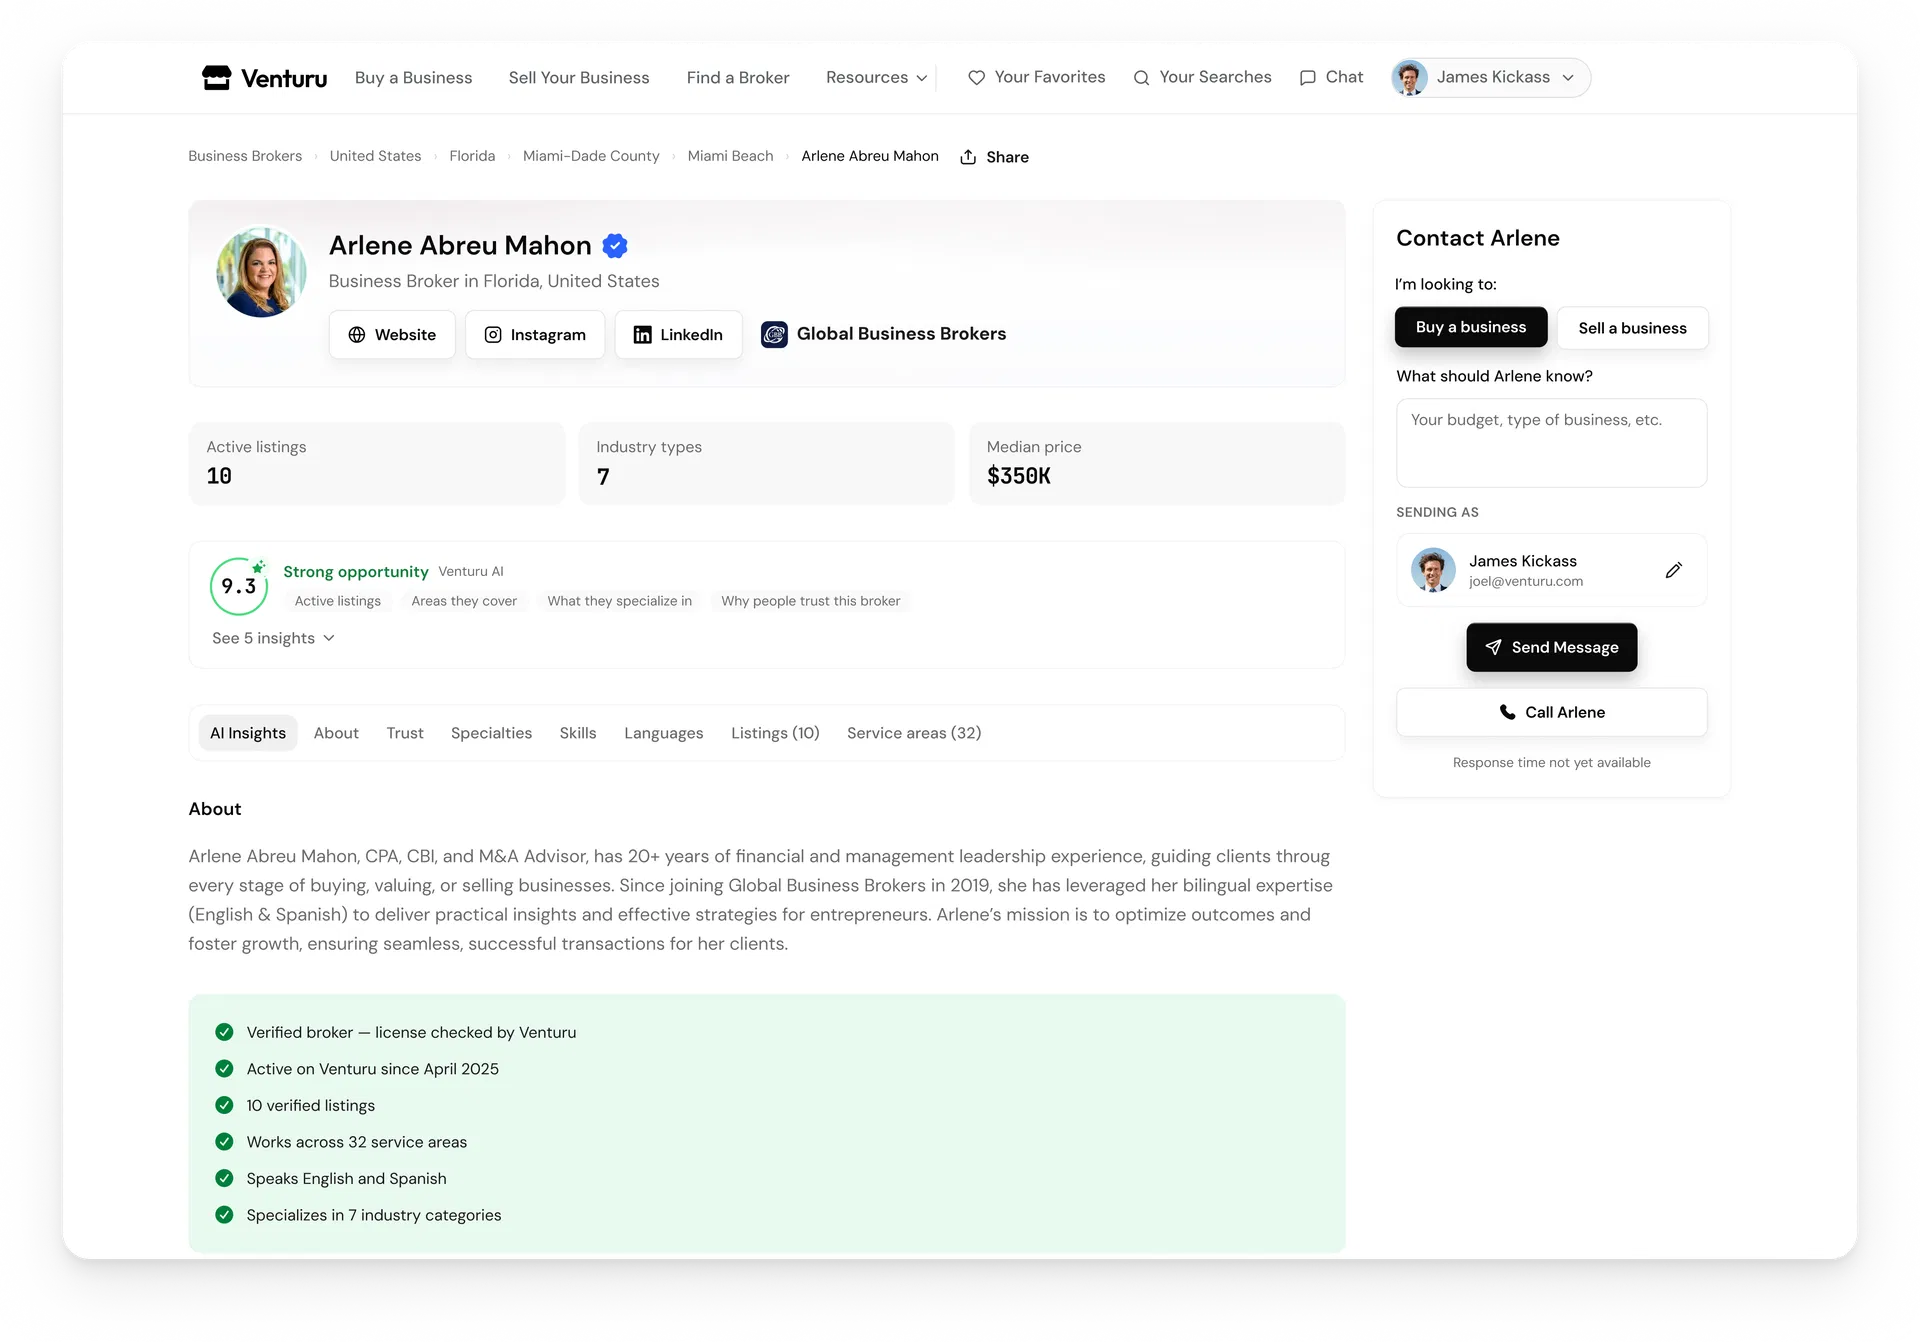The width and height of the screenshot is (1920, 1342).
Task: Click the heart icon for Your Favorites
Action: coord(976,78)
